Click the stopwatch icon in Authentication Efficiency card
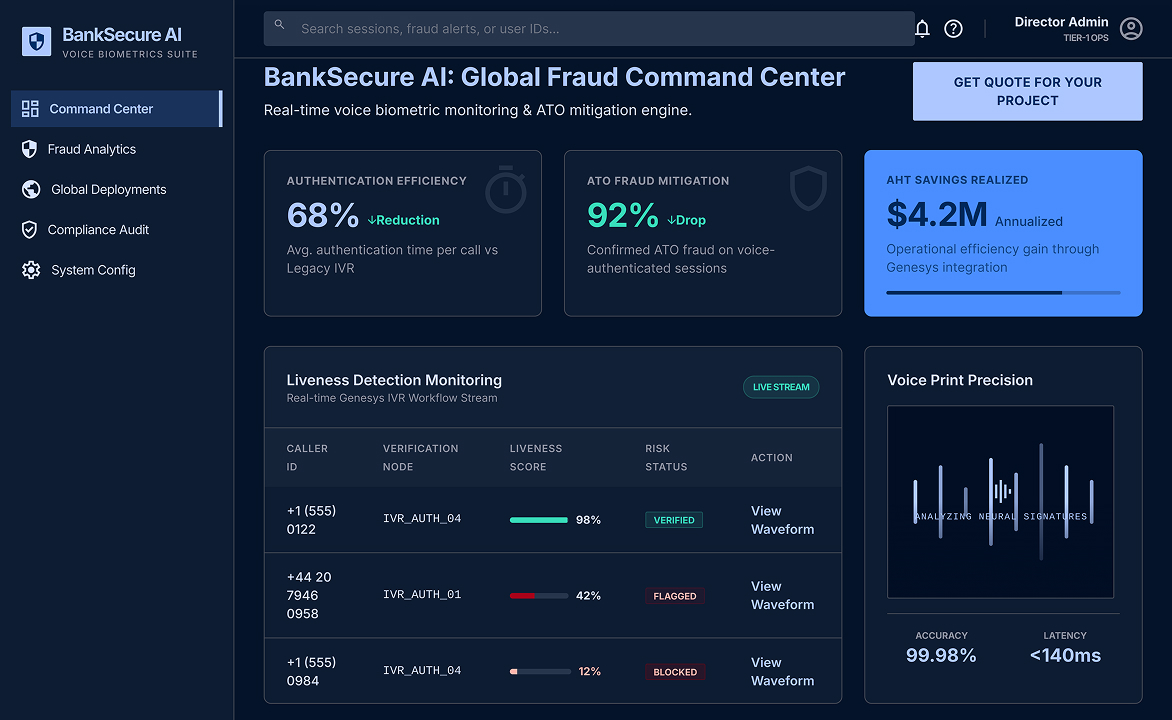The image size is (1172, 720). 506,189
